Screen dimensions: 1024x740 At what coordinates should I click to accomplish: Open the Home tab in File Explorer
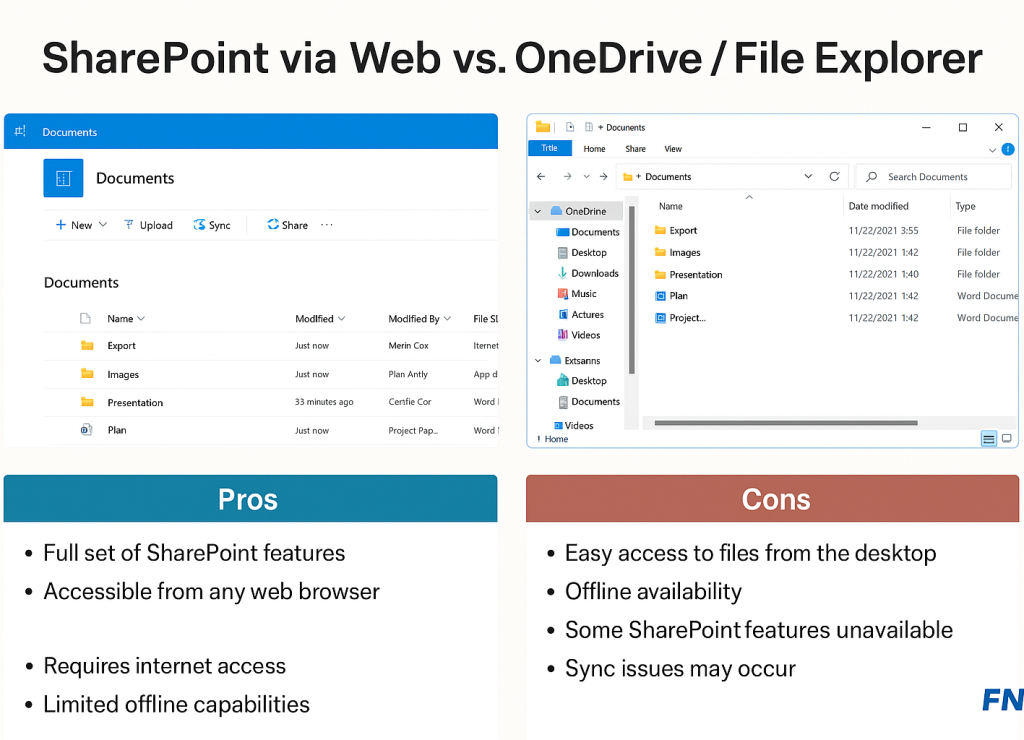[594, 149]
